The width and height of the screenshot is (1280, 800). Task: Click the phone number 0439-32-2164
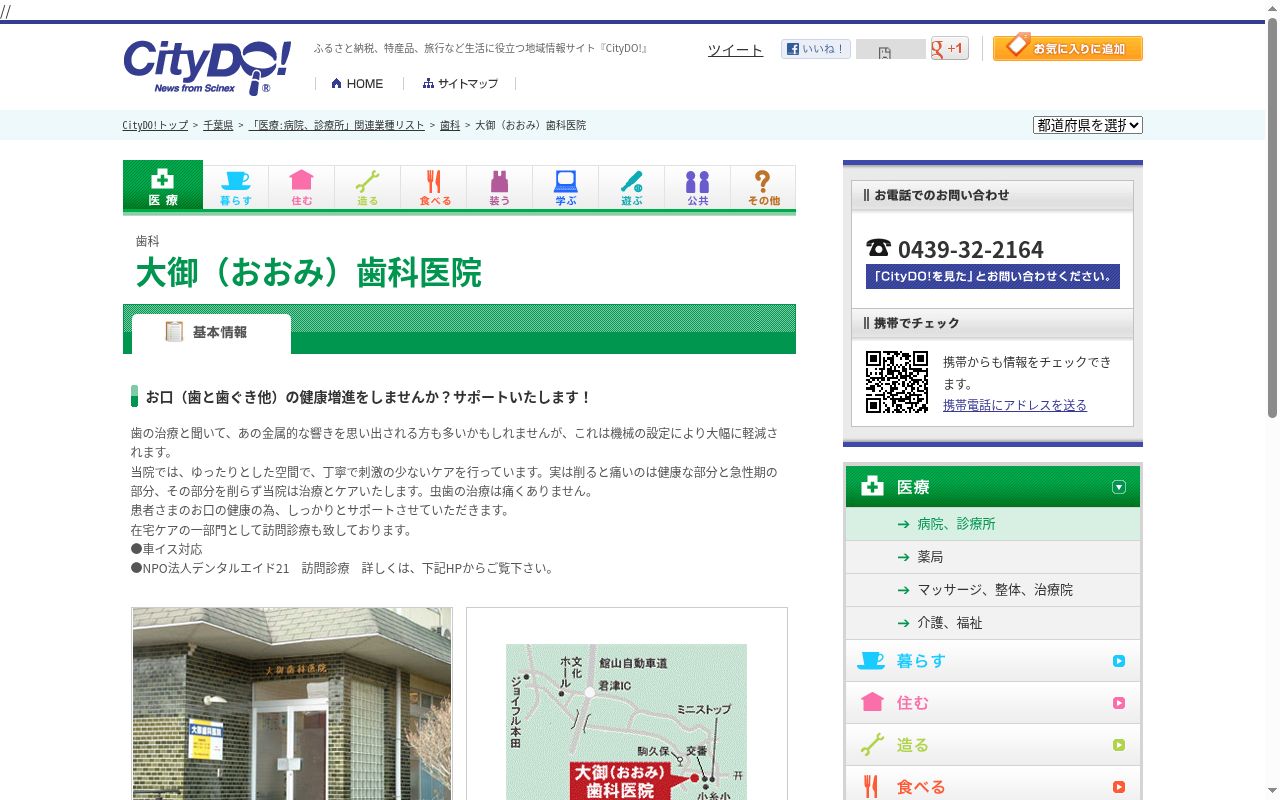[970, 249]
